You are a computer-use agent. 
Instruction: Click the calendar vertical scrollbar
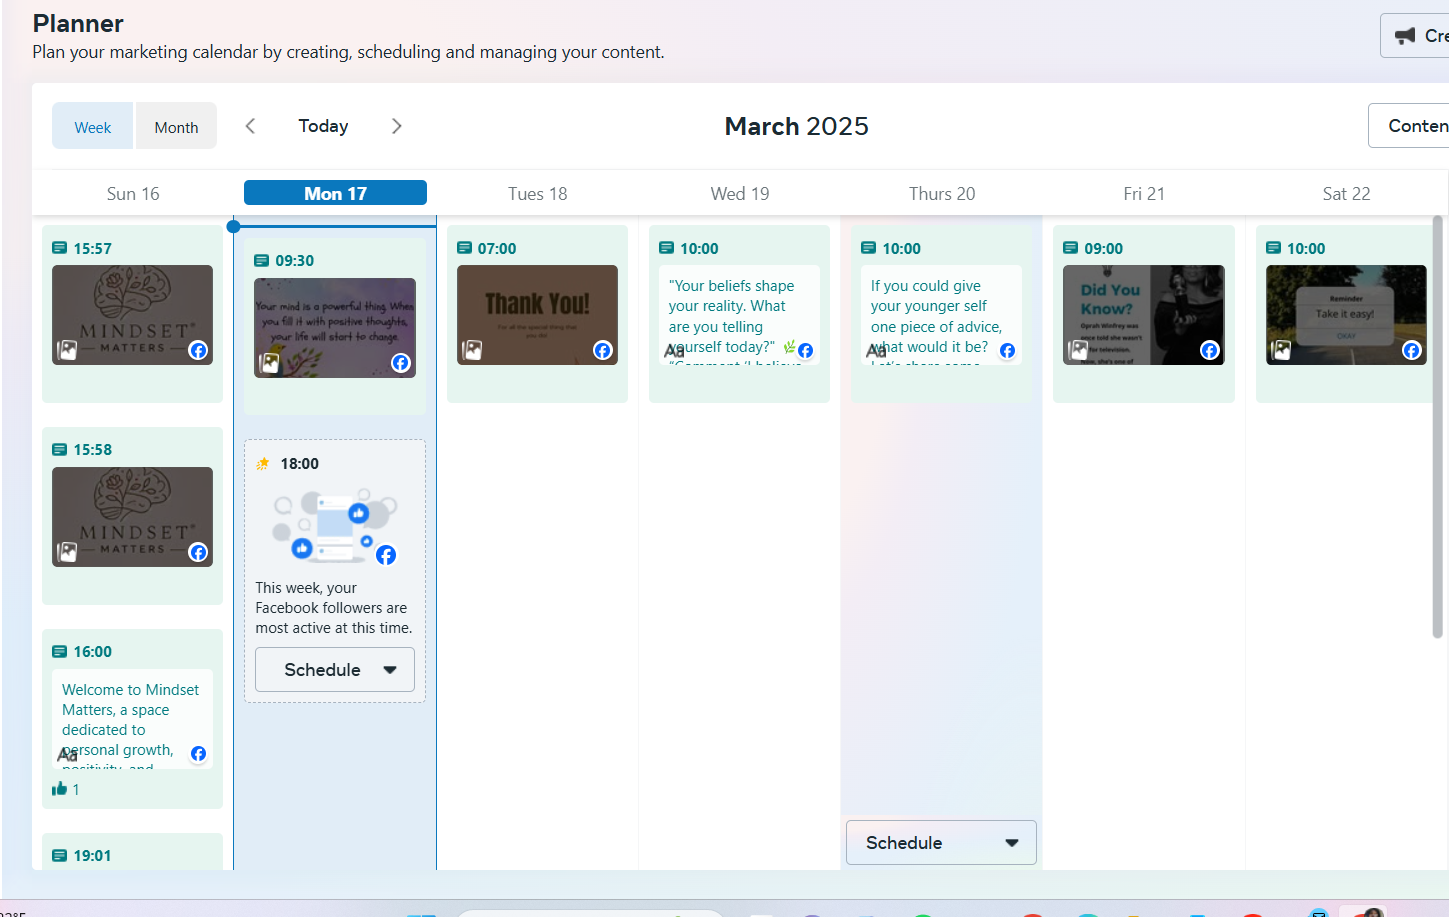click(1437, 427)
